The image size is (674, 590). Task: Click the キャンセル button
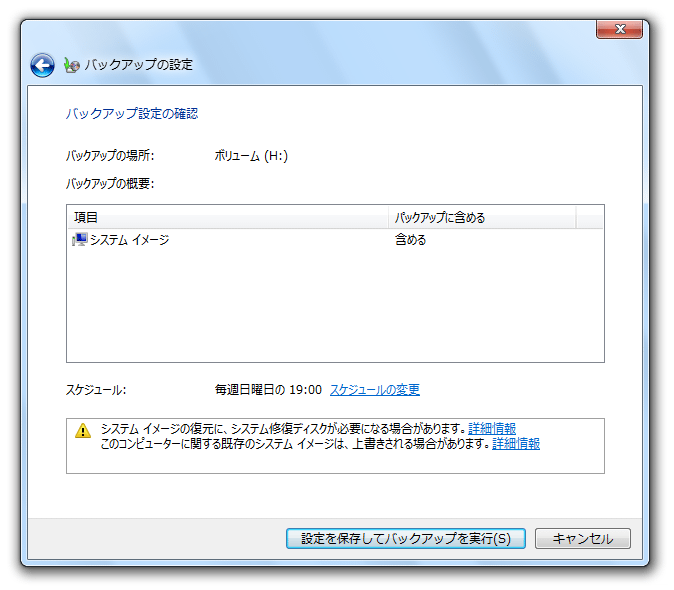(x=583, y=538)
